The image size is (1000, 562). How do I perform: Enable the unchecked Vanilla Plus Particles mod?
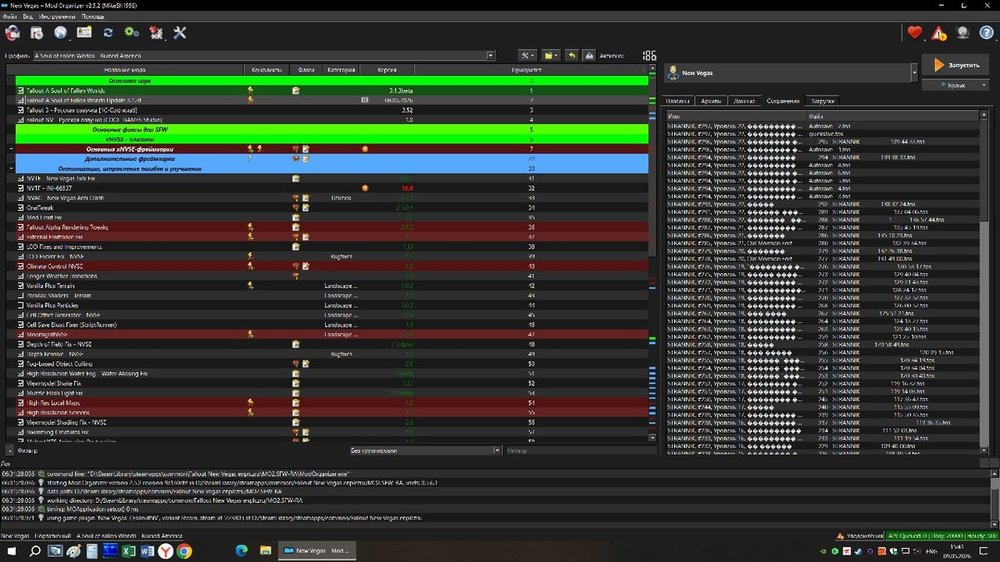(x=20, y=305)
